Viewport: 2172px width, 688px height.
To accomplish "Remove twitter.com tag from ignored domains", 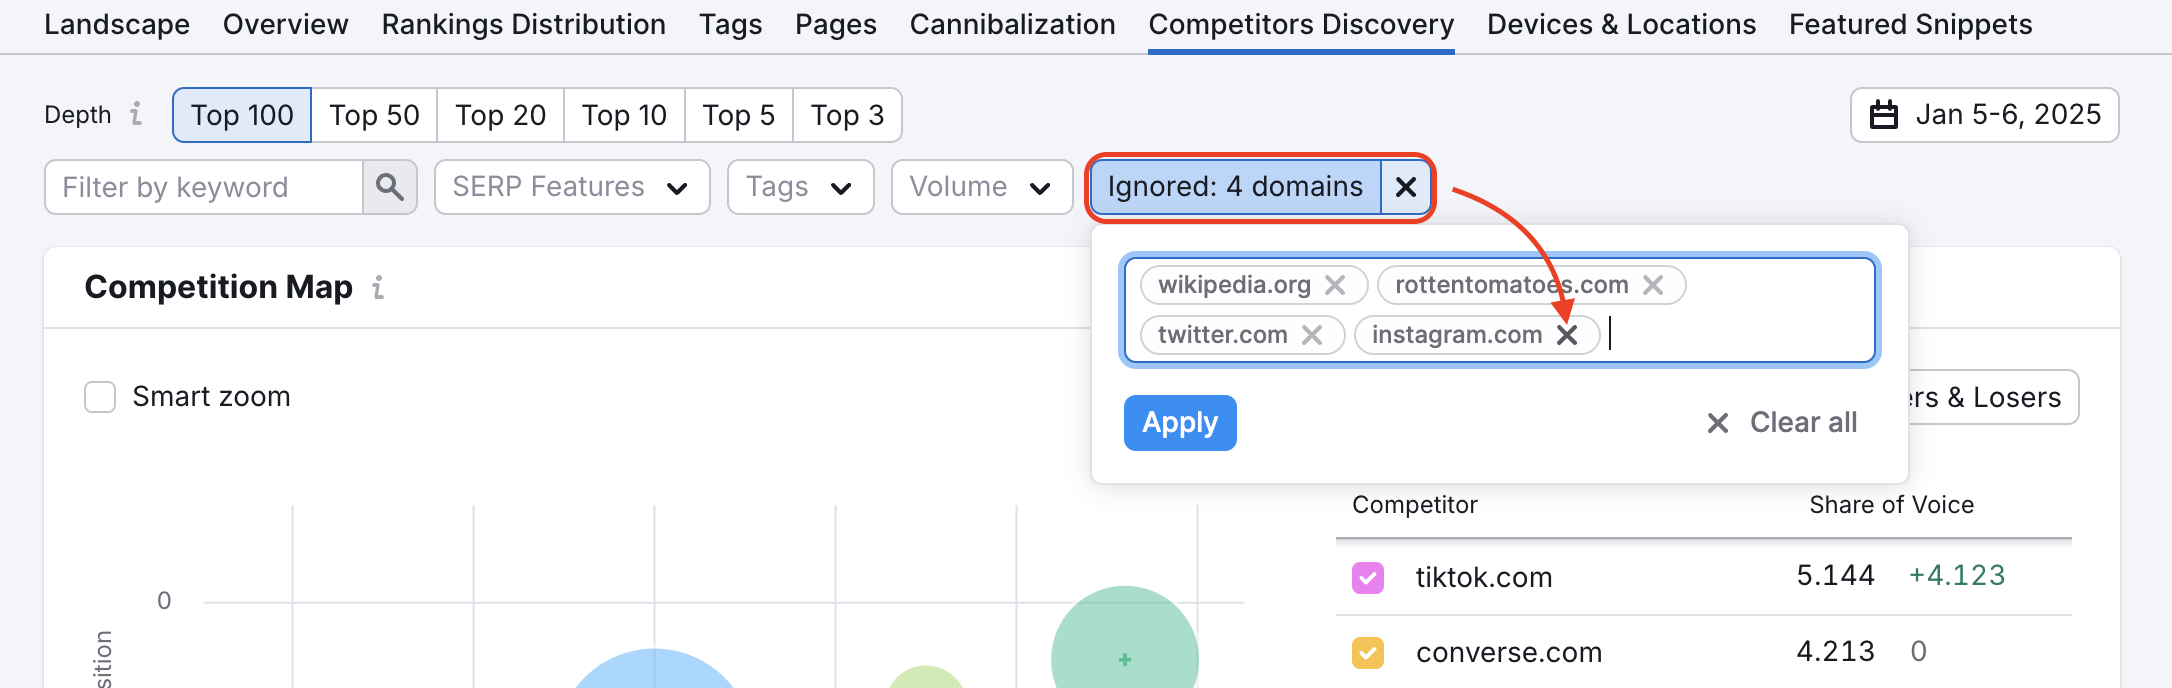I will point(1312,335).
